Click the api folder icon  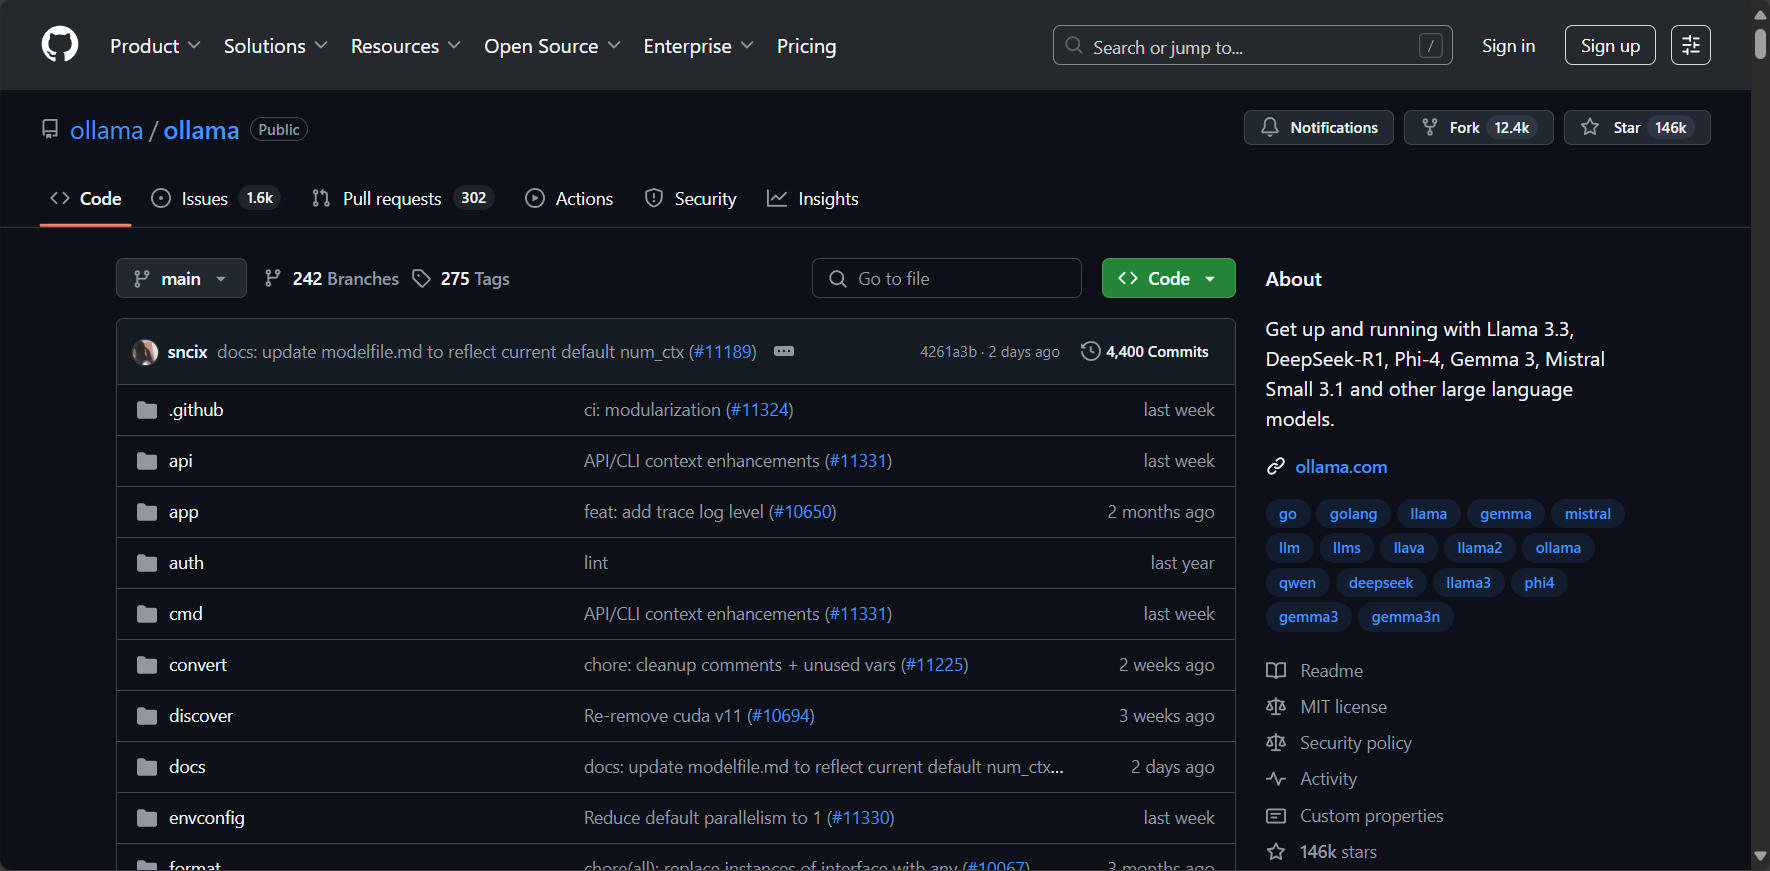click(147, 461)
